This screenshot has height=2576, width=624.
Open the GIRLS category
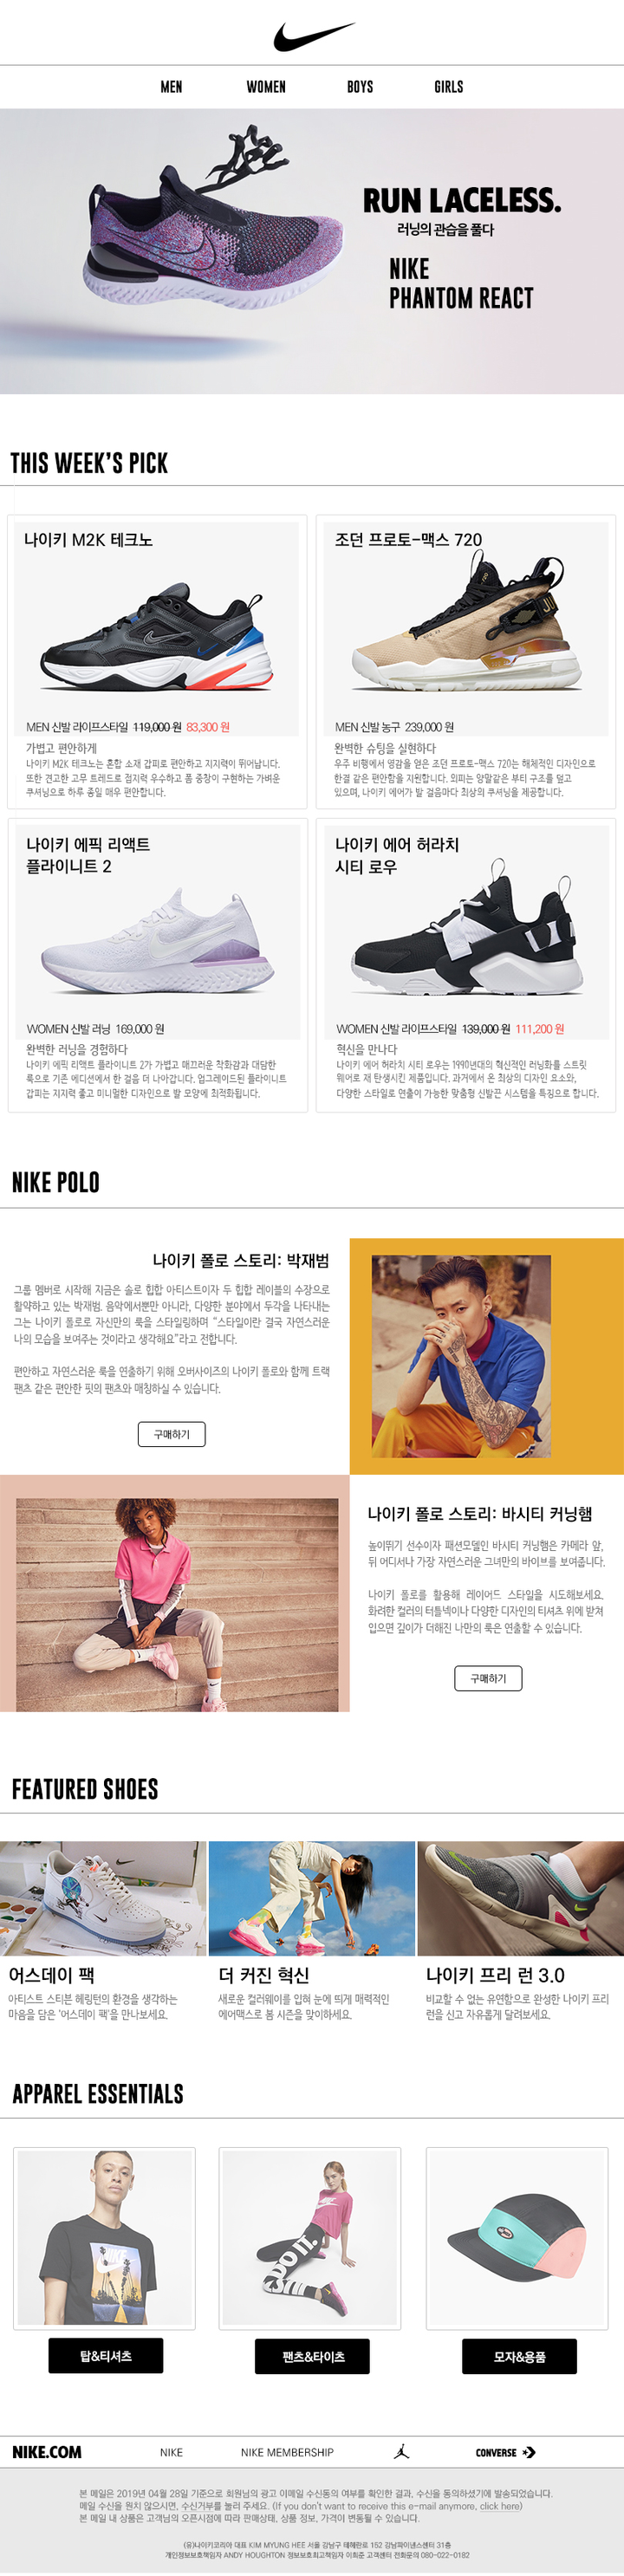coord(449,87)
